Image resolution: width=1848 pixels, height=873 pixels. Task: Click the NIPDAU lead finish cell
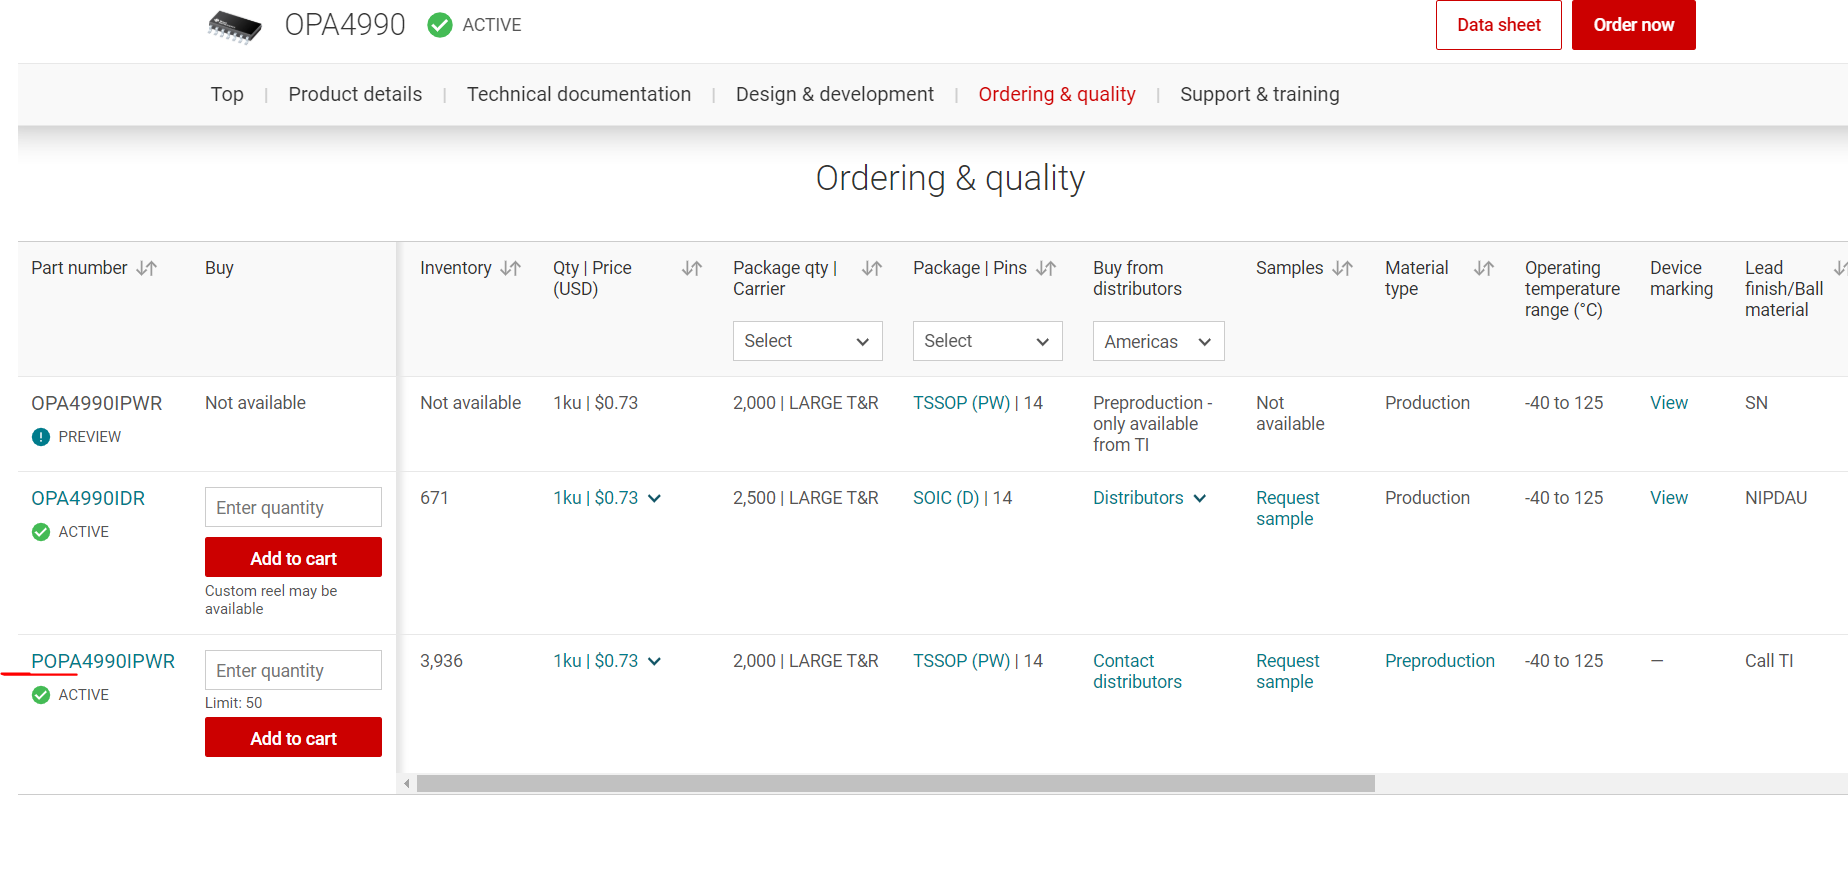tap(1776, 498)
